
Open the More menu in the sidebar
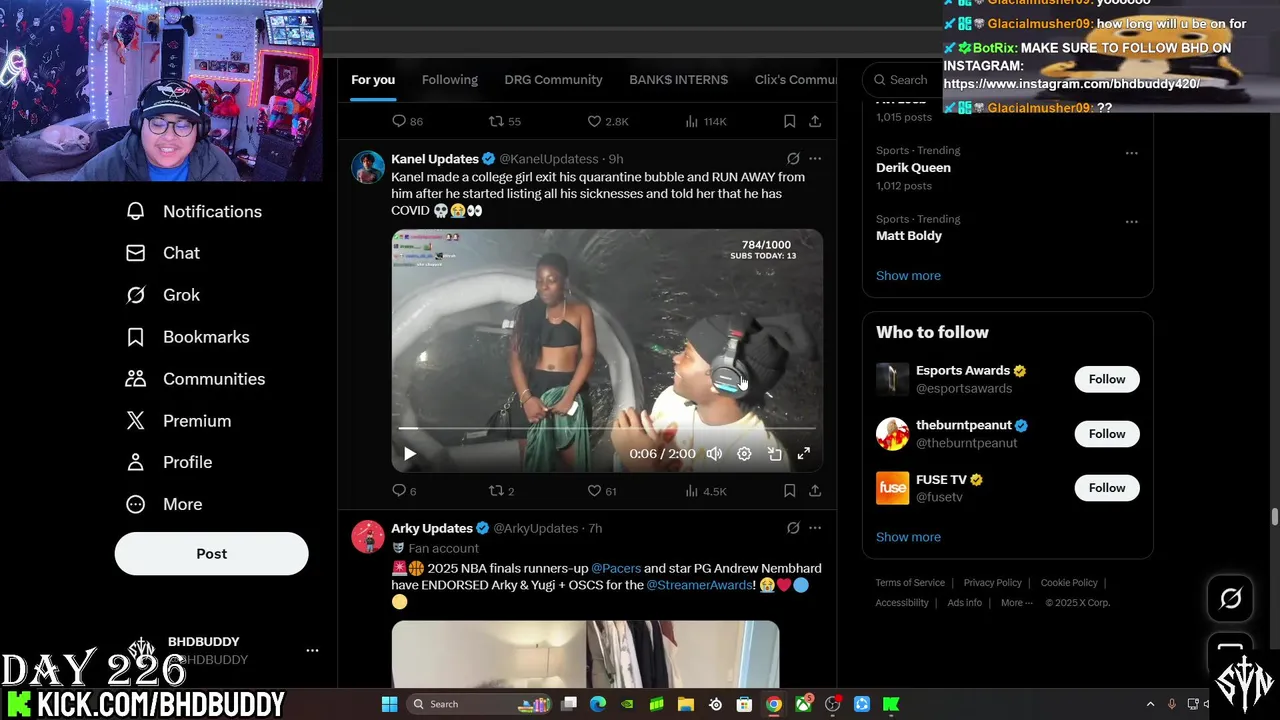pos(163,504)
